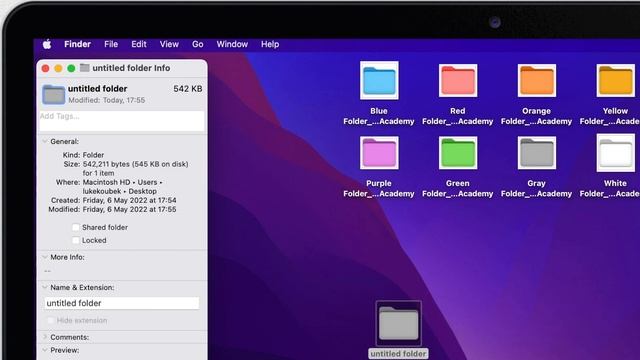640x360 pixels.
Task: Open the Apple menu
Action: tap(47, 44)
